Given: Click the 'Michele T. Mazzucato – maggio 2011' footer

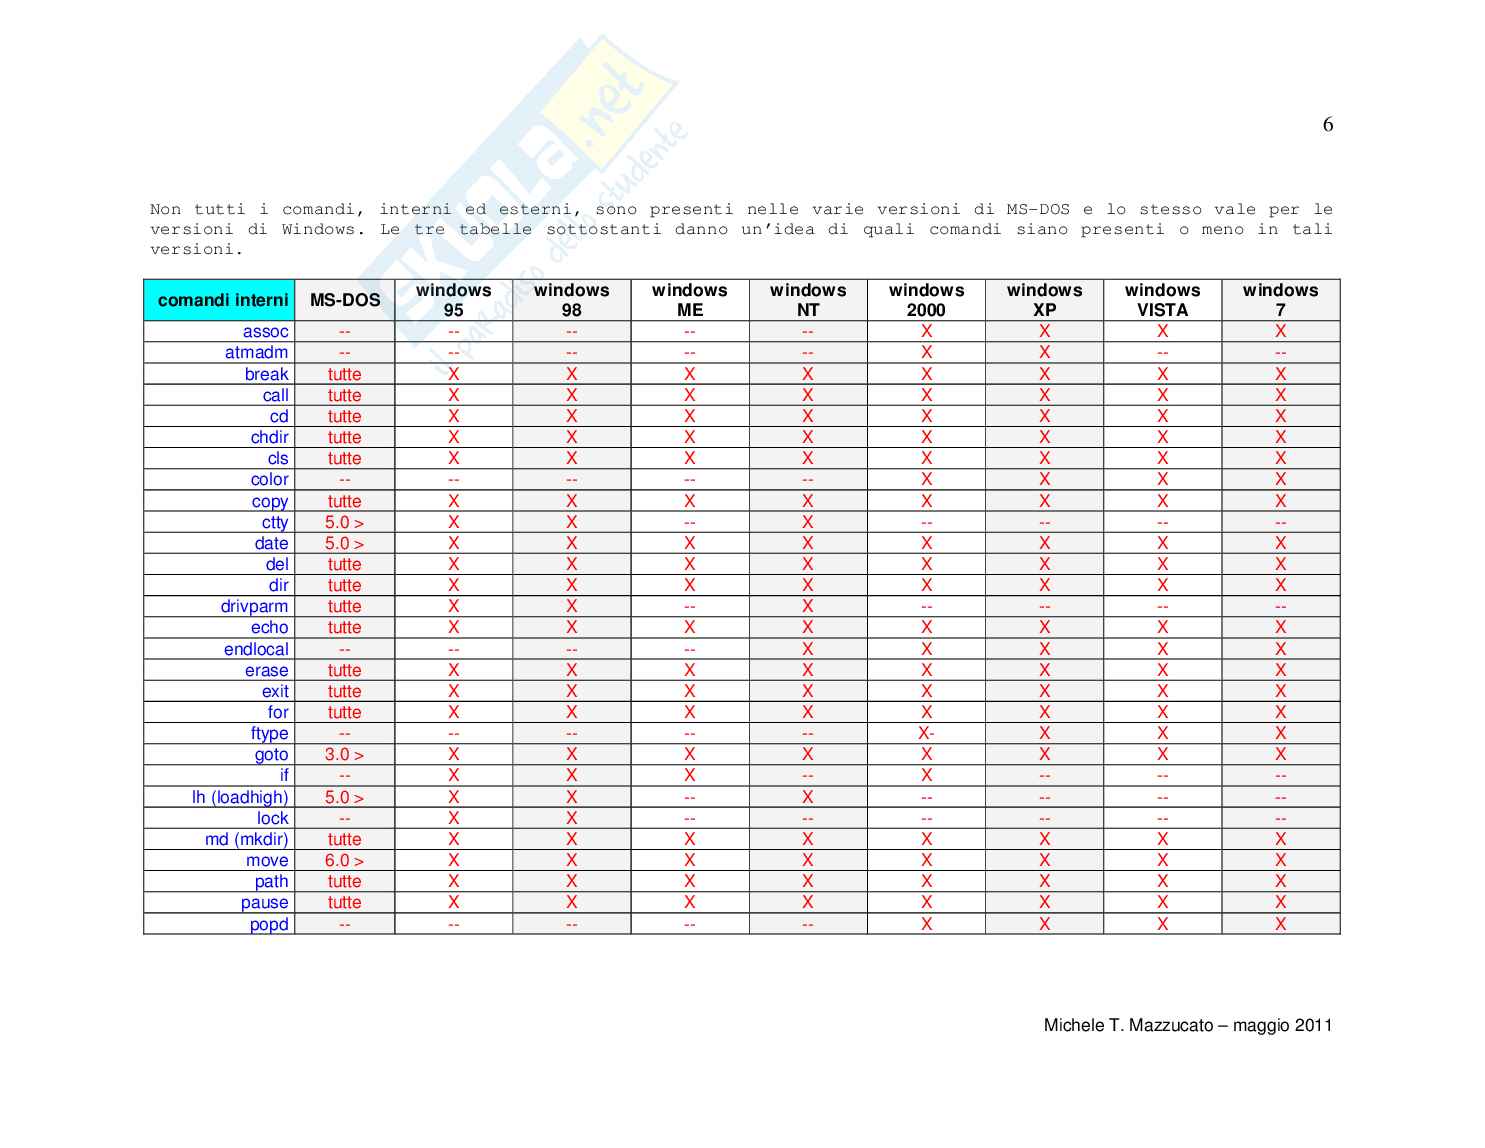Looking at the screenshot, I should tap(1188, 1025).
